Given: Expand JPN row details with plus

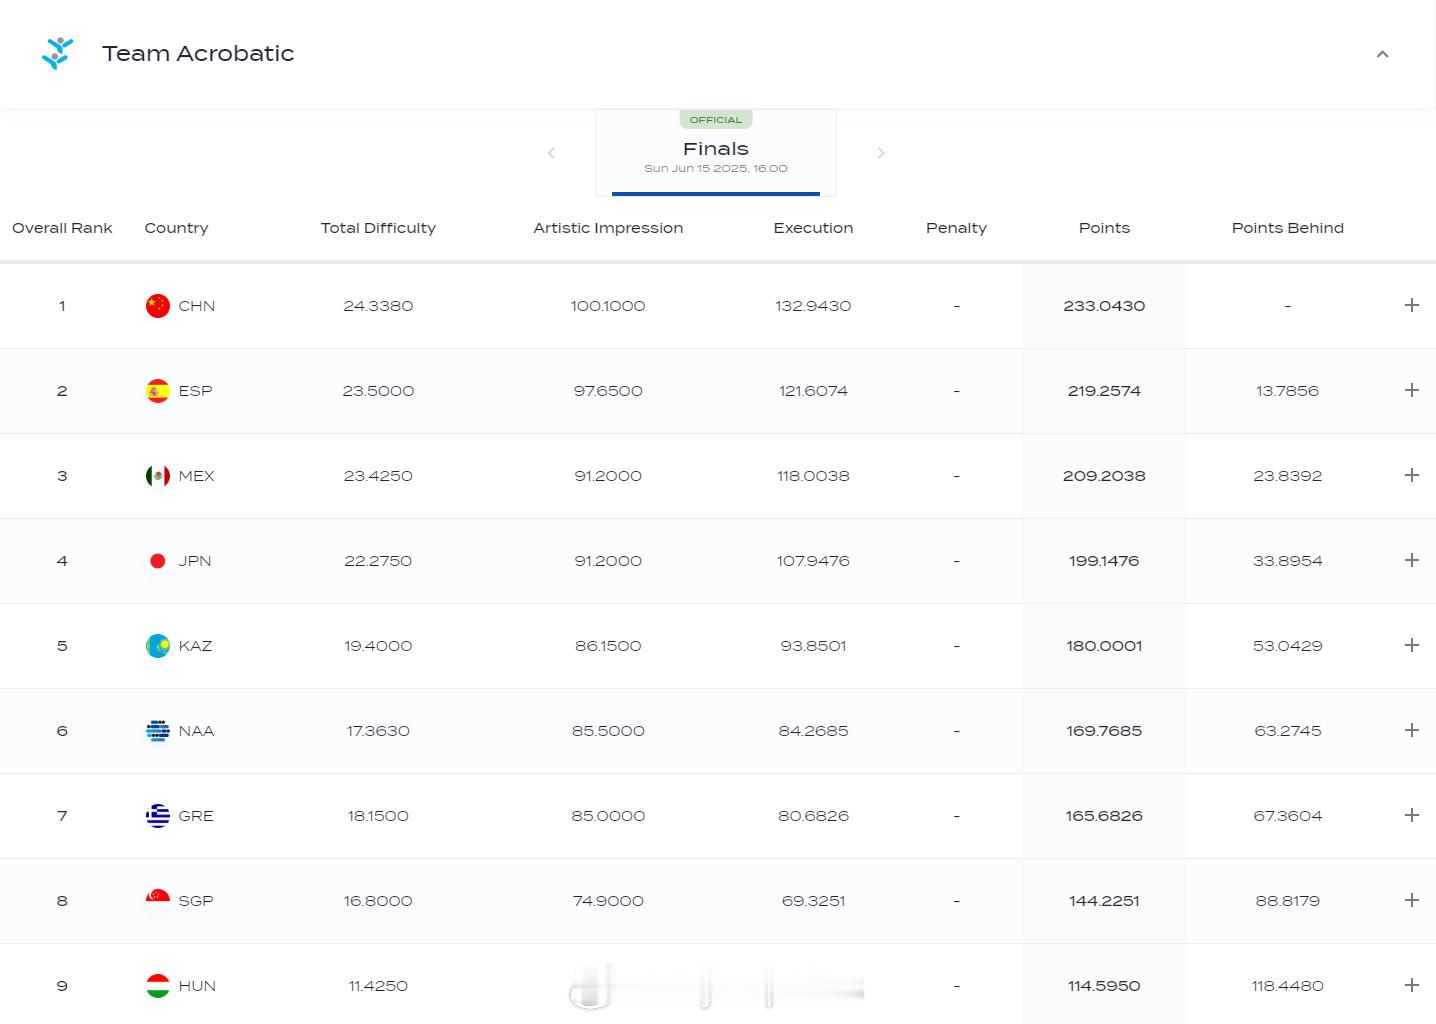Looking at the screenshot, I should (x=1411, y=560).
